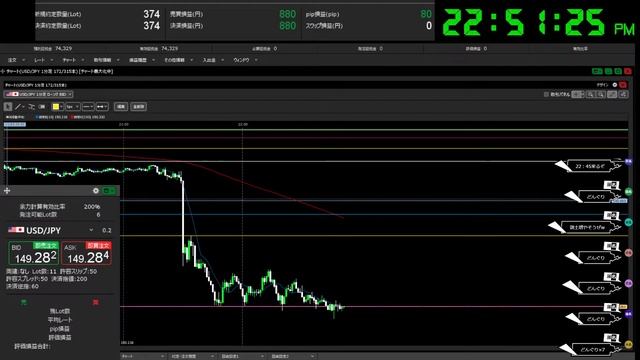This screenshot has height=360, width=640.
Task: Toggle the order panel checkbox in chart header
Action: pos(546,94)
